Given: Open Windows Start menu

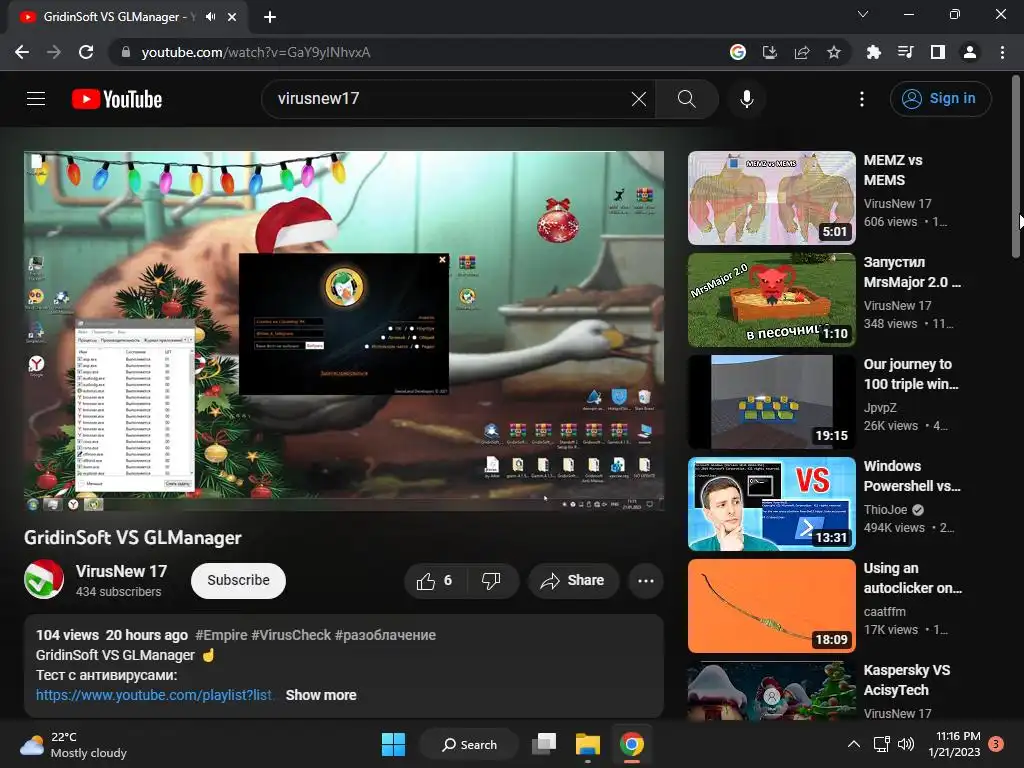Looking at the screenshot, I should click(x=393, y=744).
